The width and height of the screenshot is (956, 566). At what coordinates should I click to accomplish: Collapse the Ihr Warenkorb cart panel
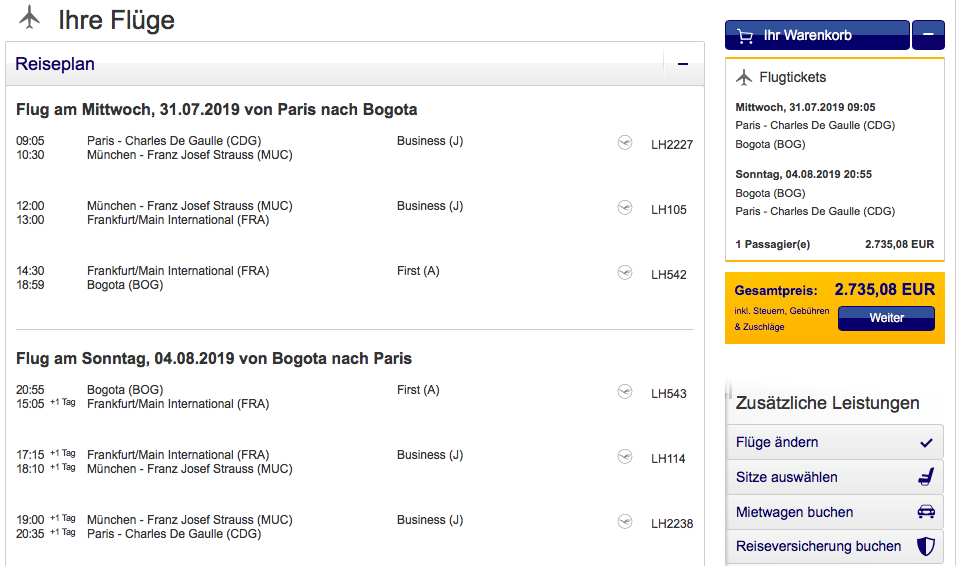[x=928, y=35]
